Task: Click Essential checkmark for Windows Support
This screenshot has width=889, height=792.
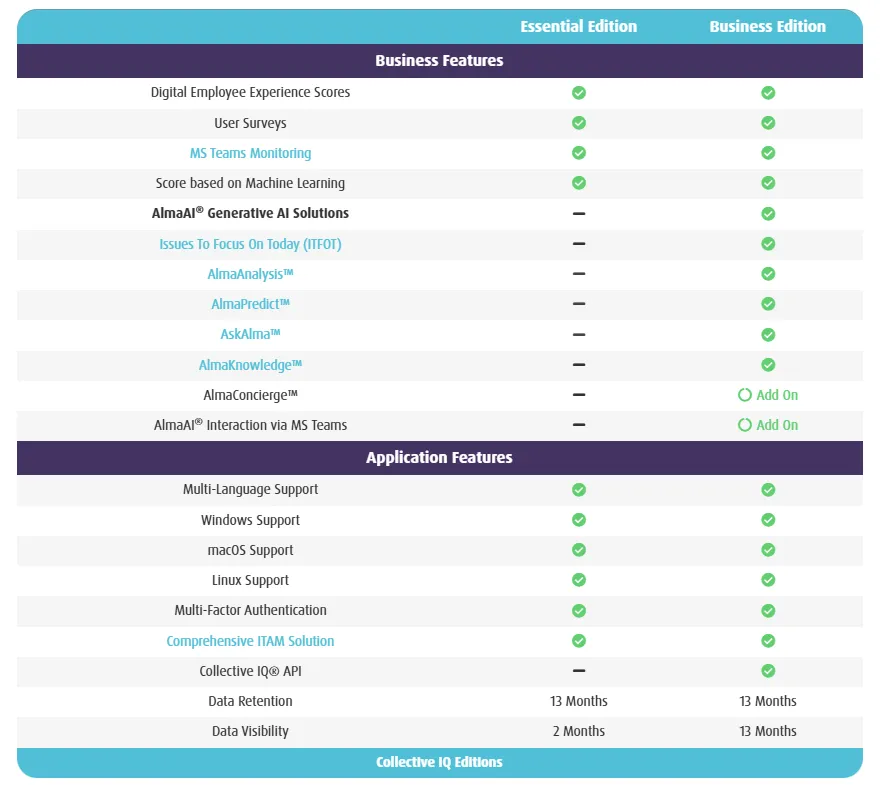Action: (579, 520)
